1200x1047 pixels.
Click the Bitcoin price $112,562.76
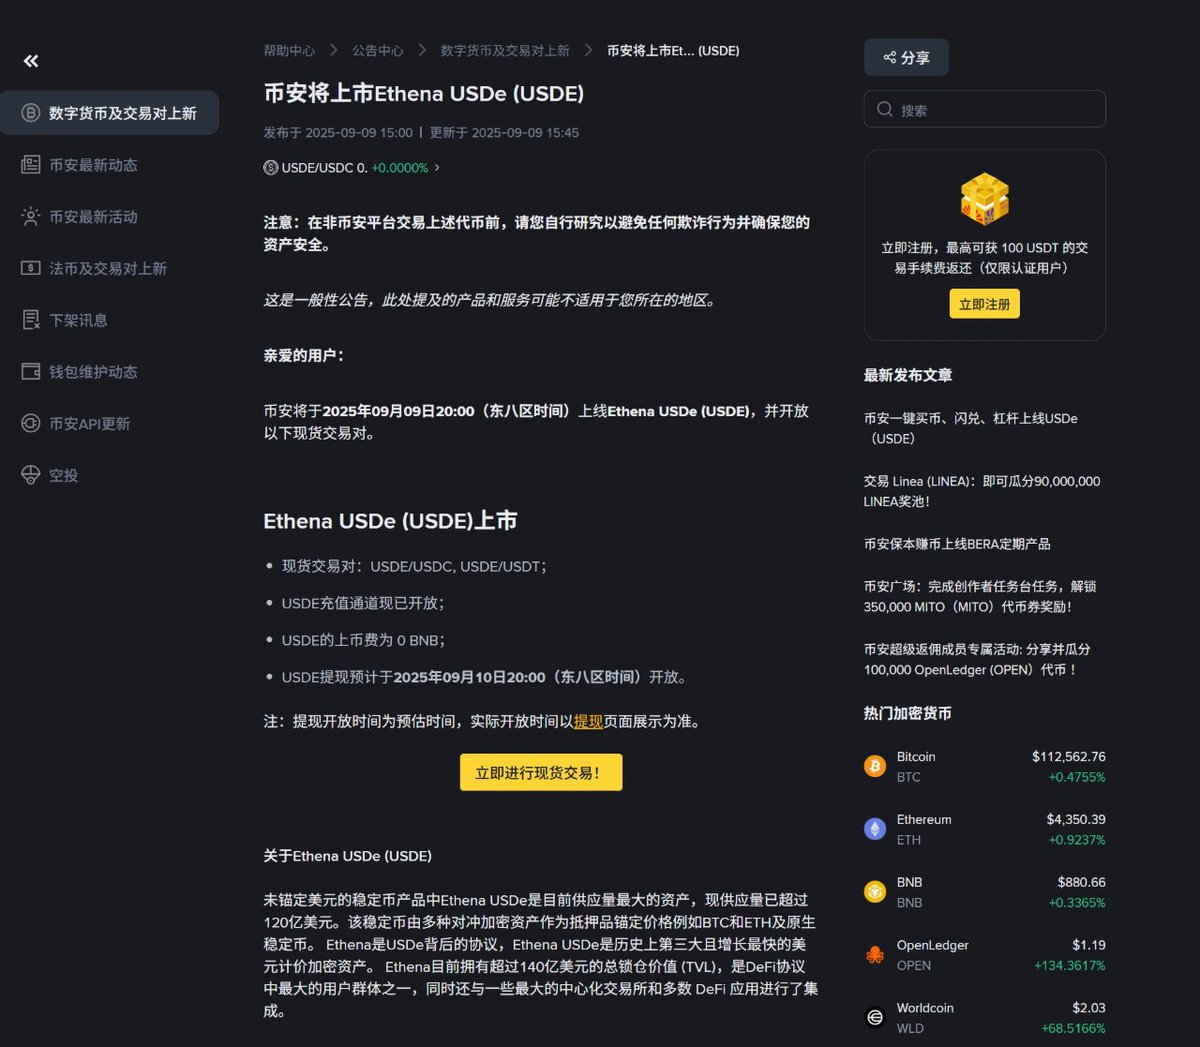coord(1069,757)
